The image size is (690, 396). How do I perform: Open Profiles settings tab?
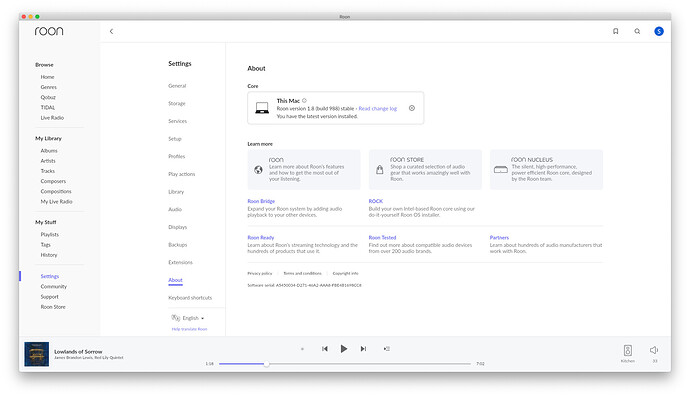(x=176, y=156)
